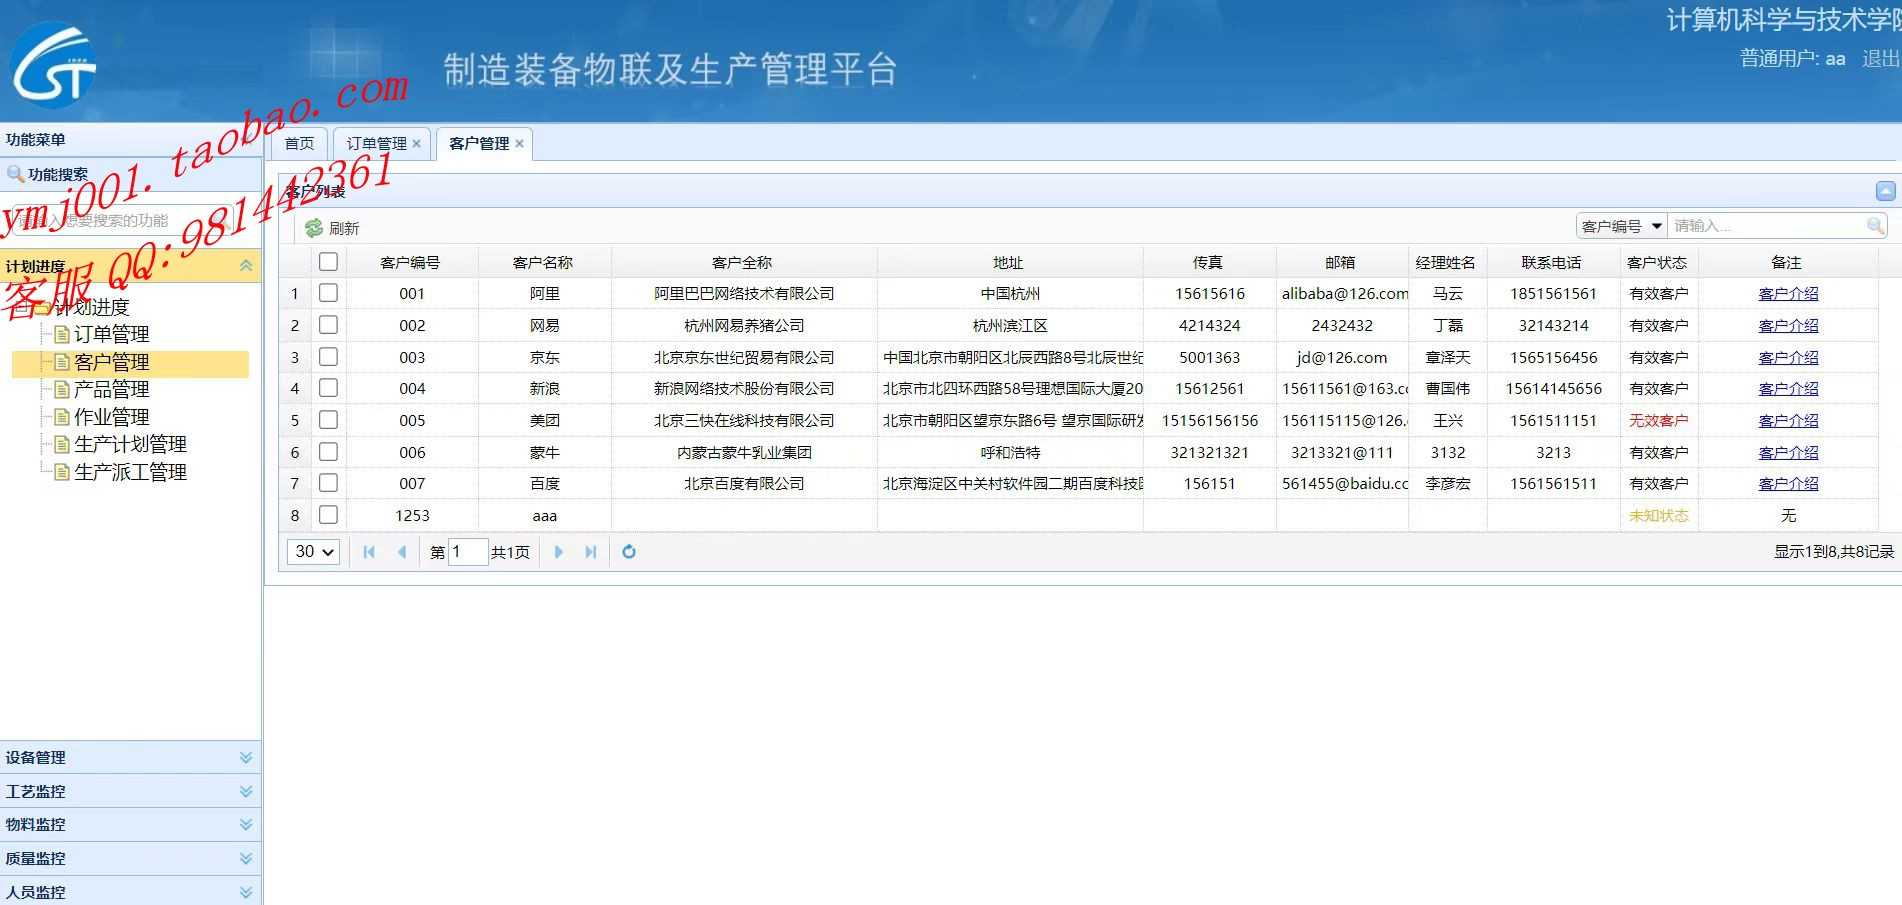Switch to the 首页 tab

(x=299, y=144)
